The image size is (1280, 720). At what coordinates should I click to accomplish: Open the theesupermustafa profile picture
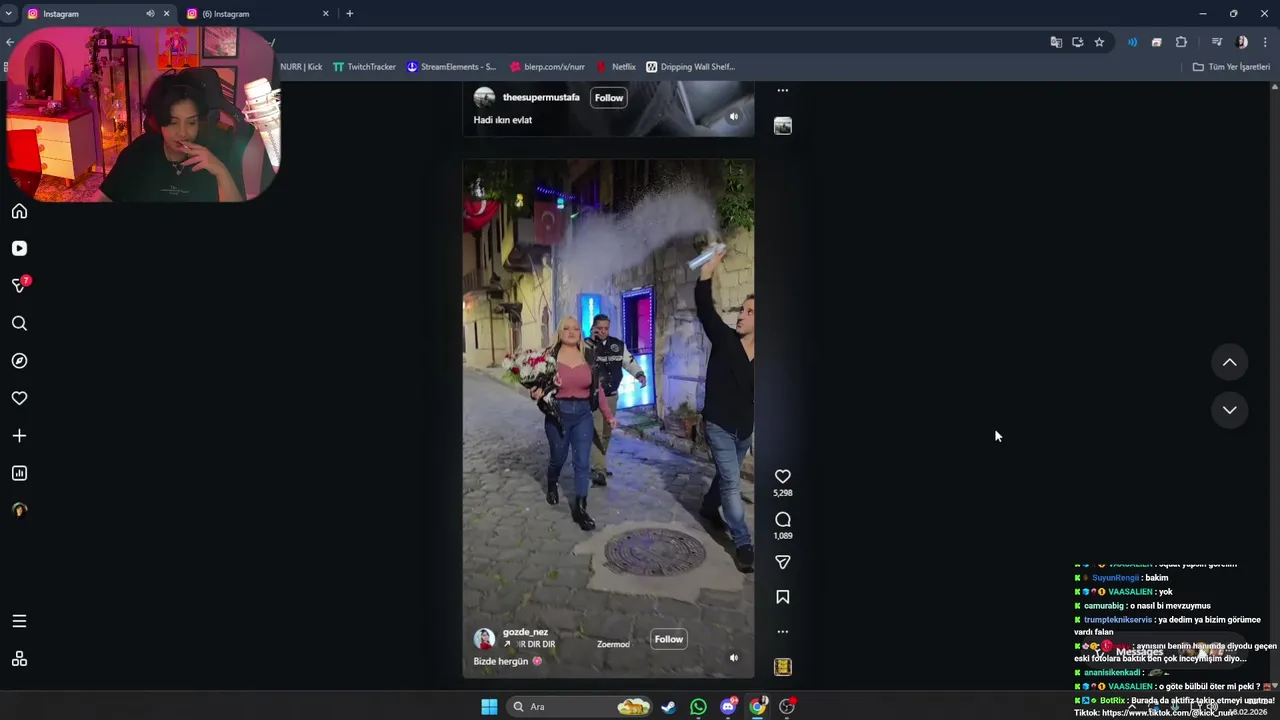click(484, 97)
